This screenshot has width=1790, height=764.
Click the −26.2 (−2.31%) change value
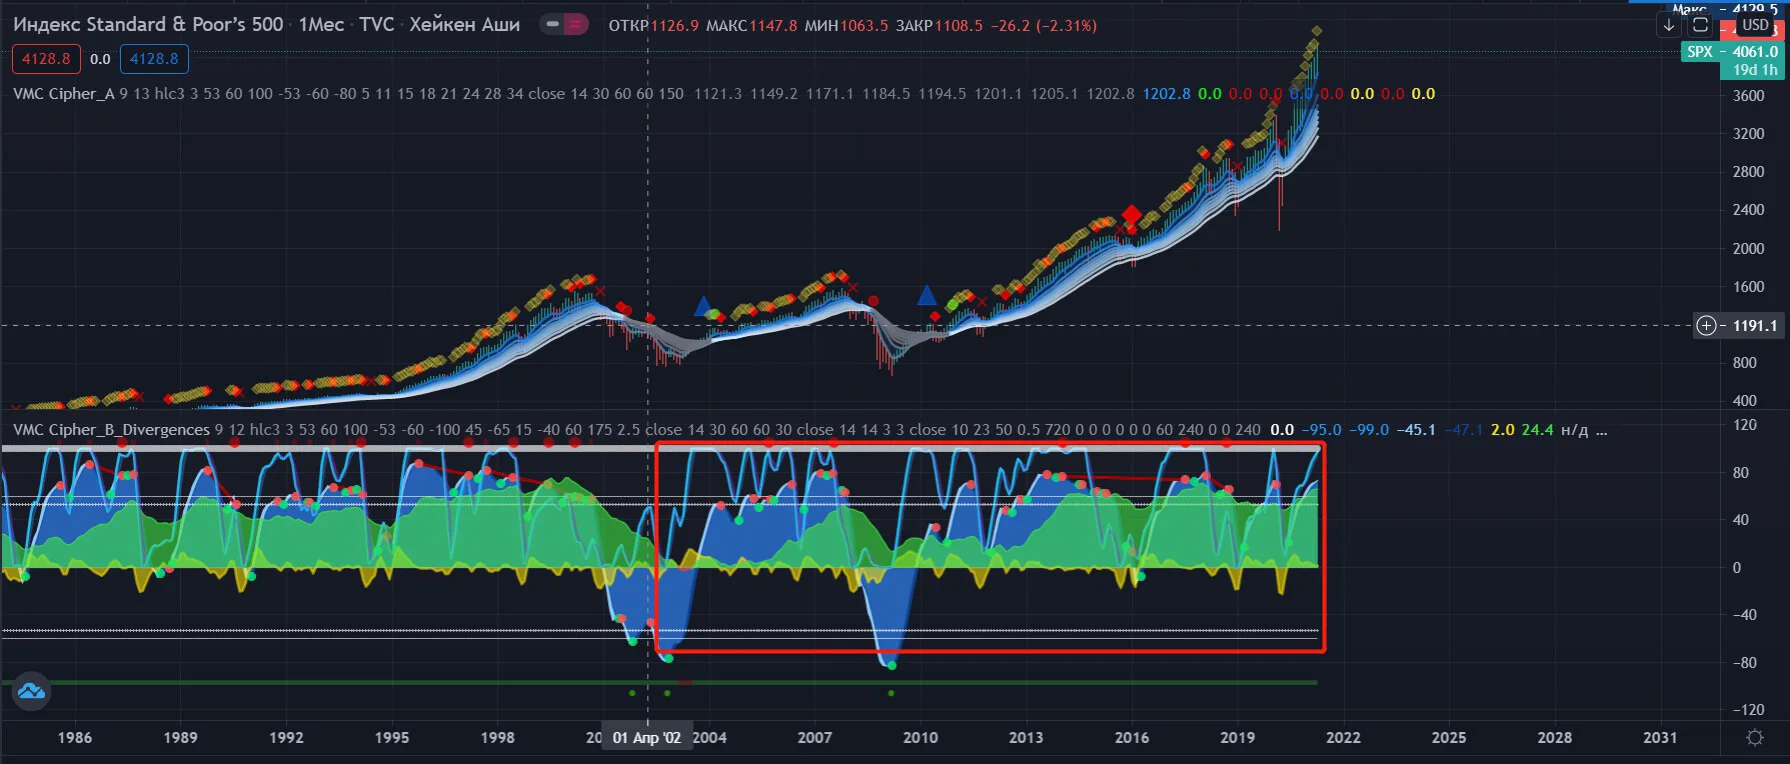click(x=1044, y=26)
